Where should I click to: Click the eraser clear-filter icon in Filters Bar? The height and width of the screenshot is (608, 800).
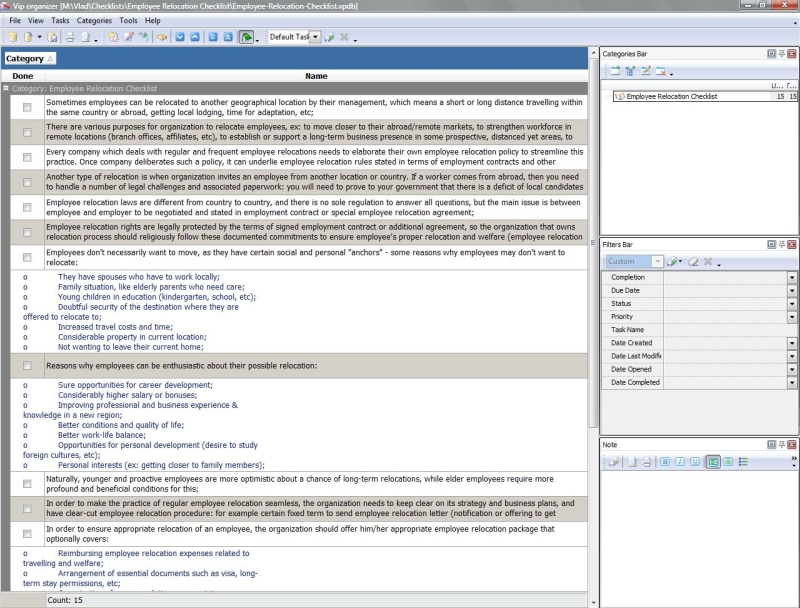click(692, 261)
